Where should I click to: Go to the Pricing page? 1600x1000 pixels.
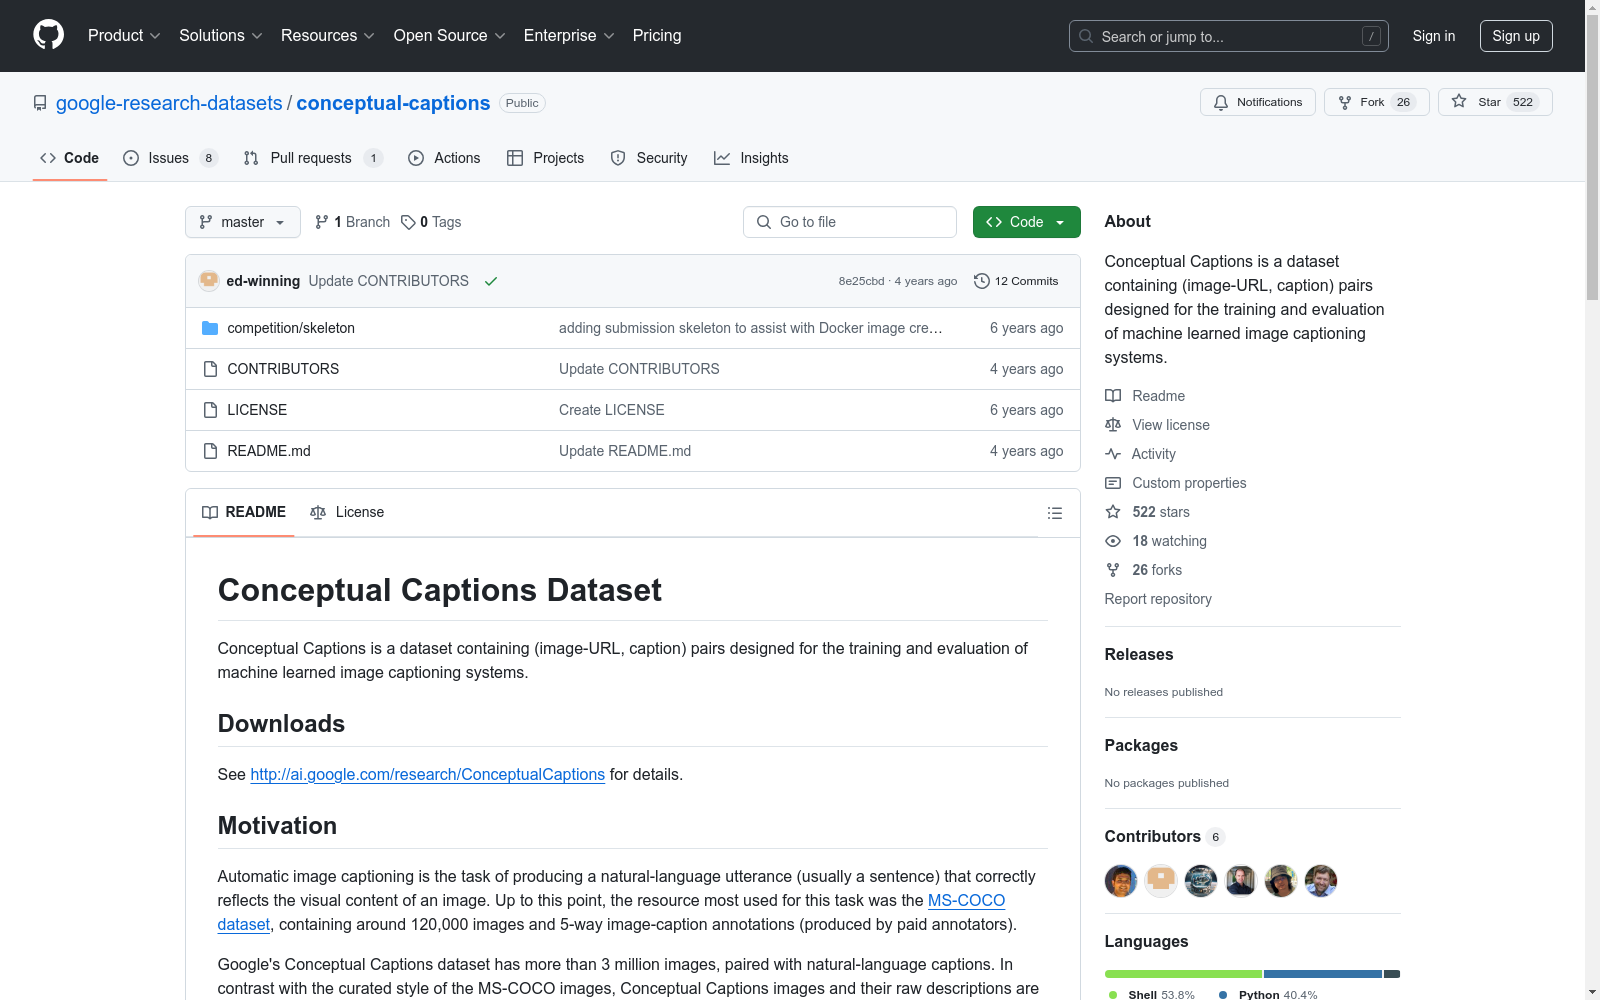click(657, 36)
